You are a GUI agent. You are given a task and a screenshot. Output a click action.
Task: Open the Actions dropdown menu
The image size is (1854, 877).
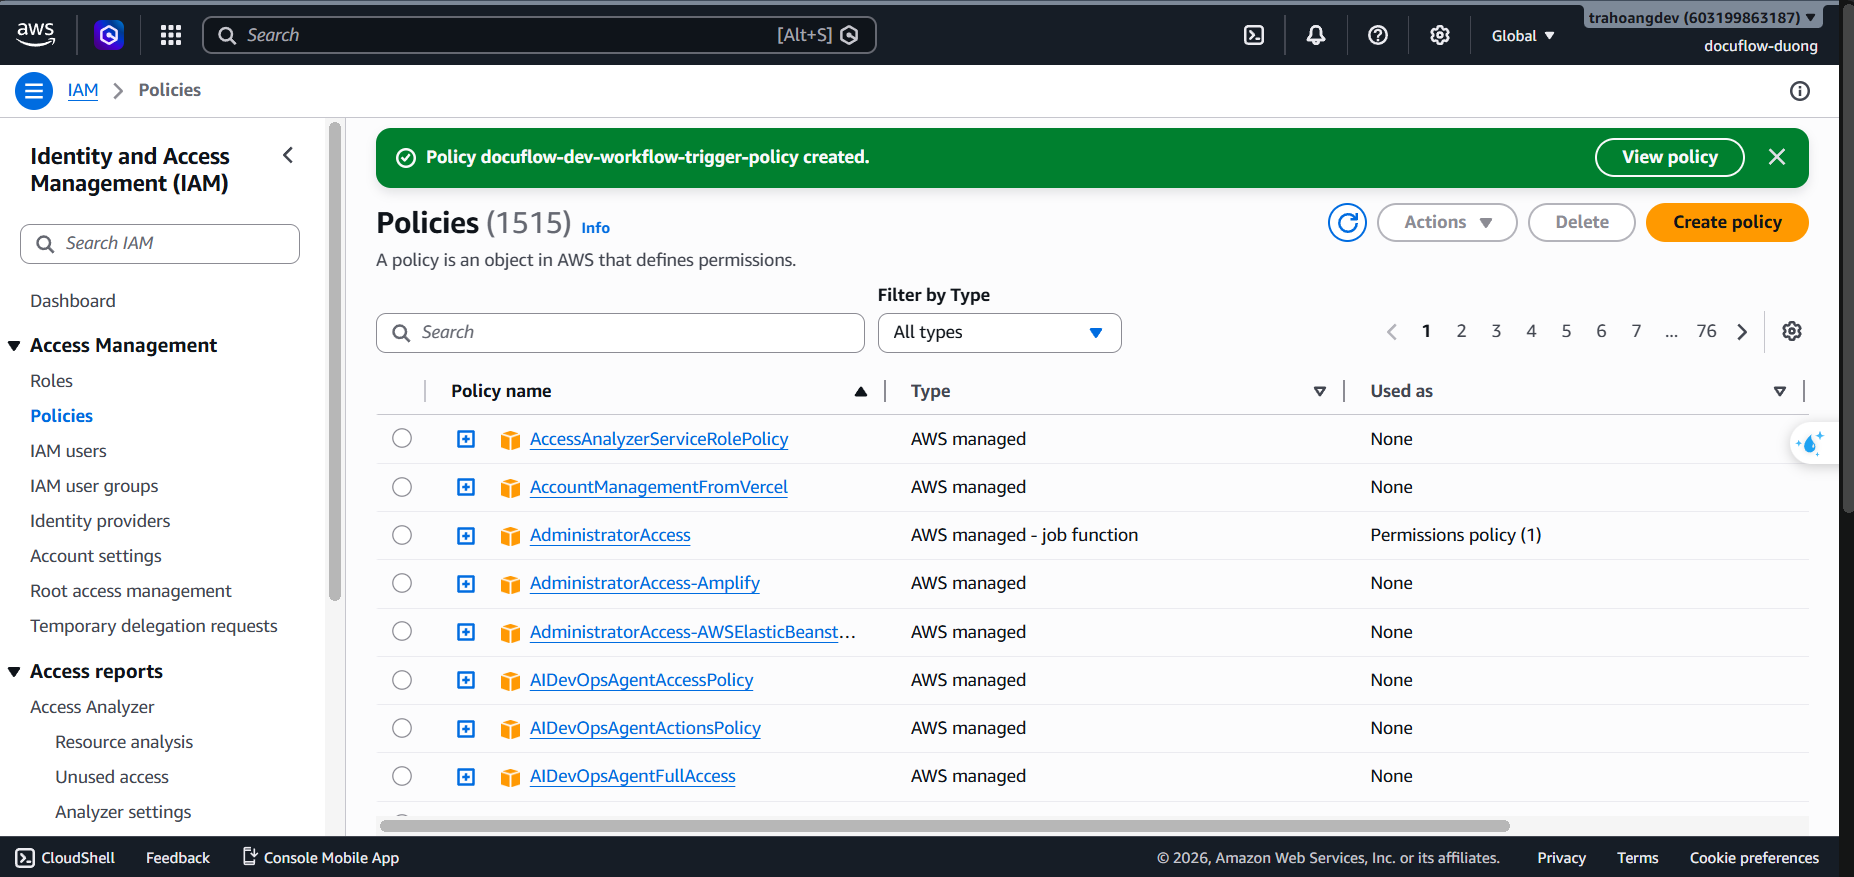(1447, 222)
